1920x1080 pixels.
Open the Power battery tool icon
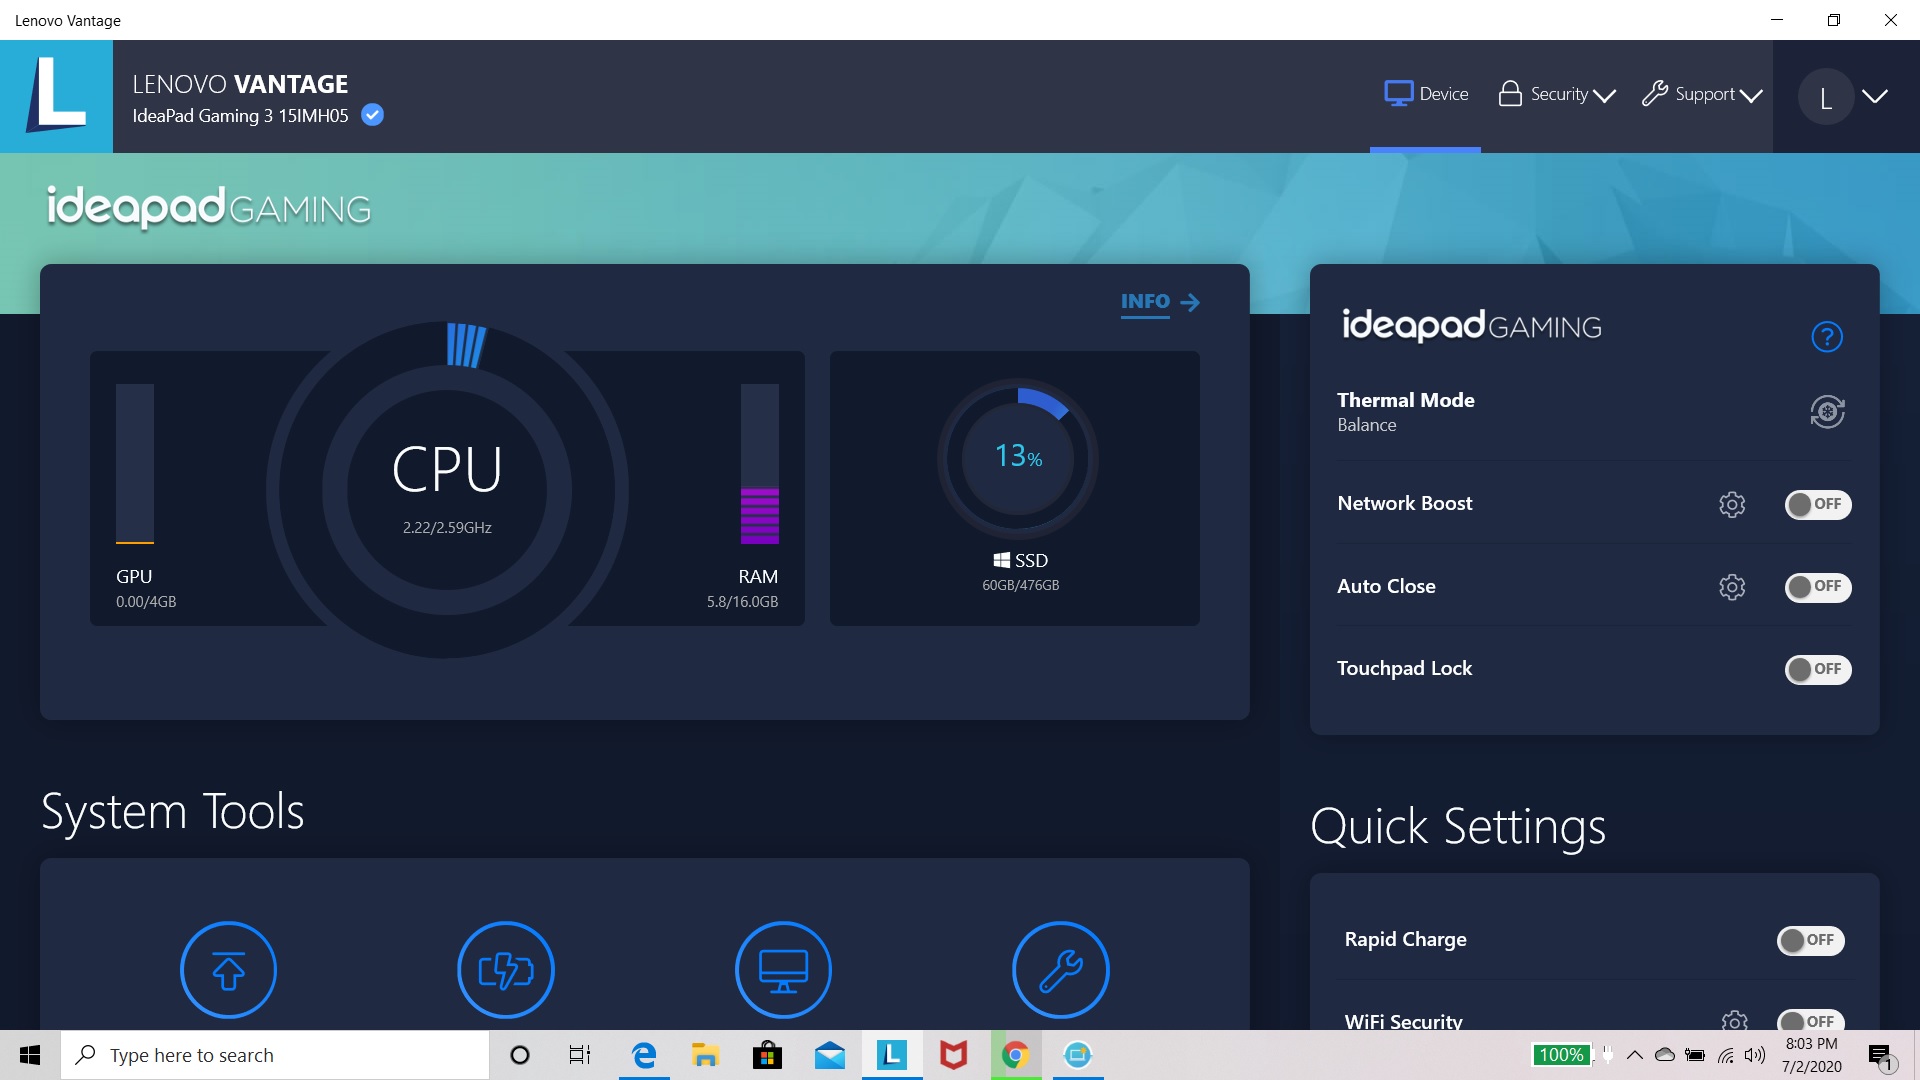click(x=506, y=969)
